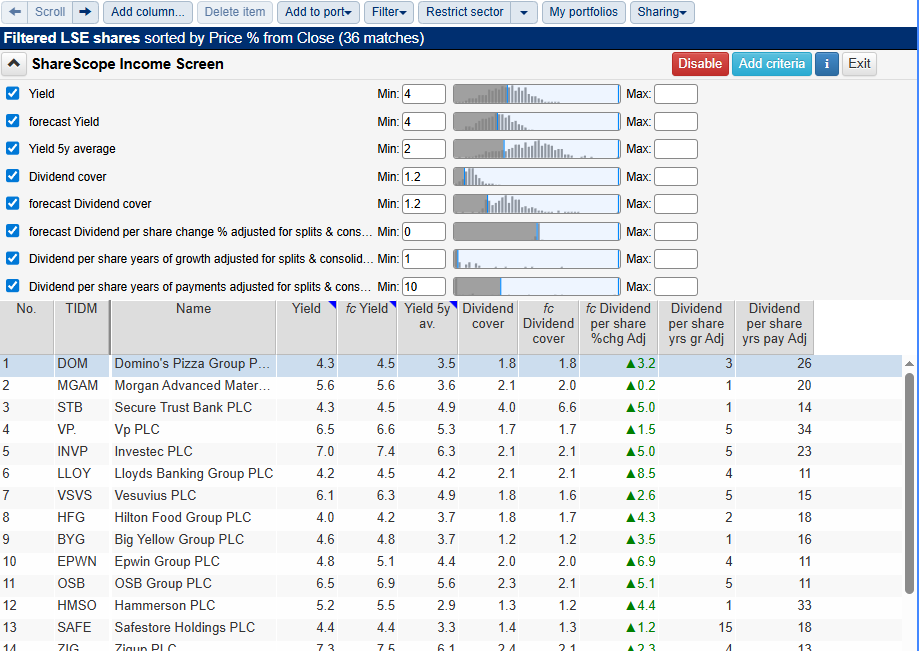
Task: Open the screen info button
Action: (x=826, y=64)
